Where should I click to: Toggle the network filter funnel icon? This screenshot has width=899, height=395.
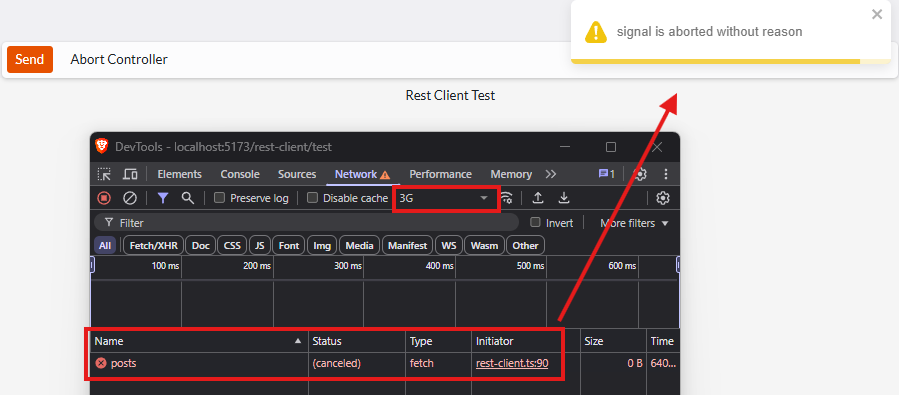pyautogui.click(x=163, y=198)
